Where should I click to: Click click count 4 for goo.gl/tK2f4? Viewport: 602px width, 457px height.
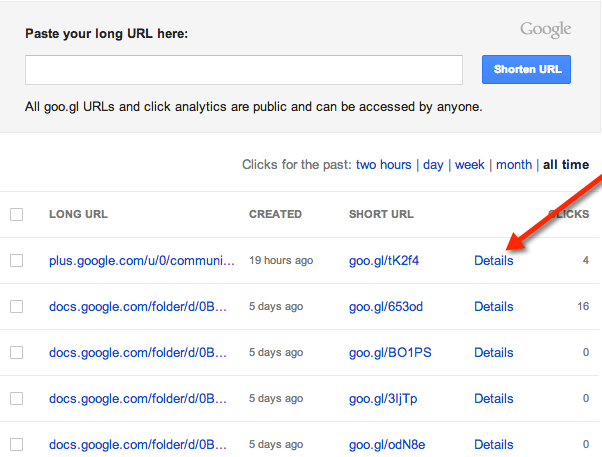point(586,260)
